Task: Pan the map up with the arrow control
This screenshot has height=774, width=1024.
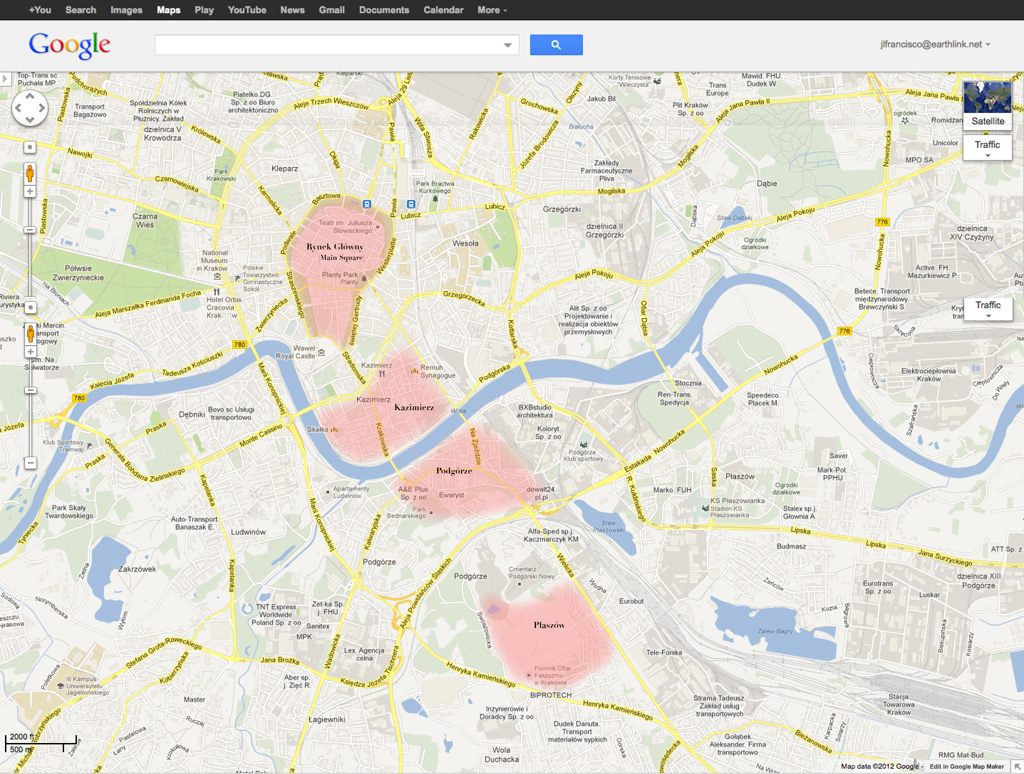Action: 29,97
